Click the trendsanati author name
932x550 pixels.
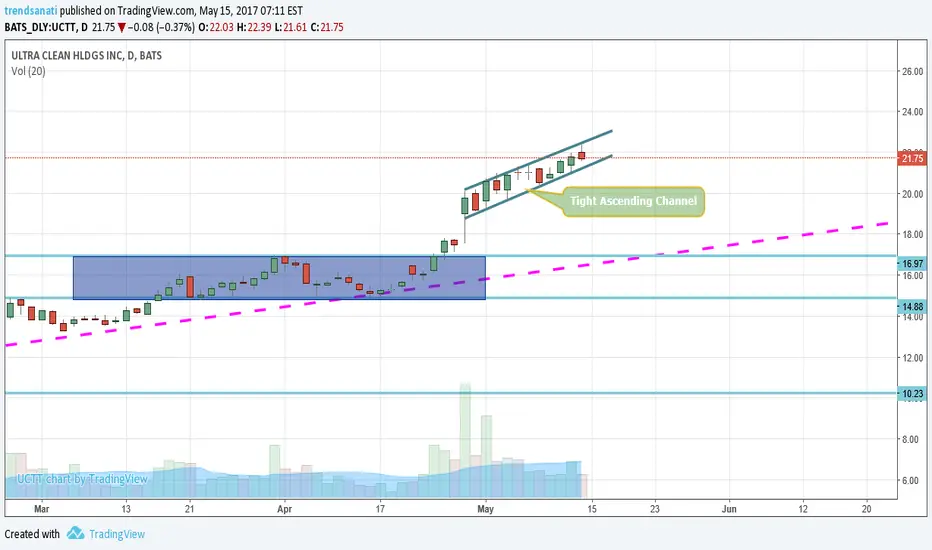coord(31,11)
